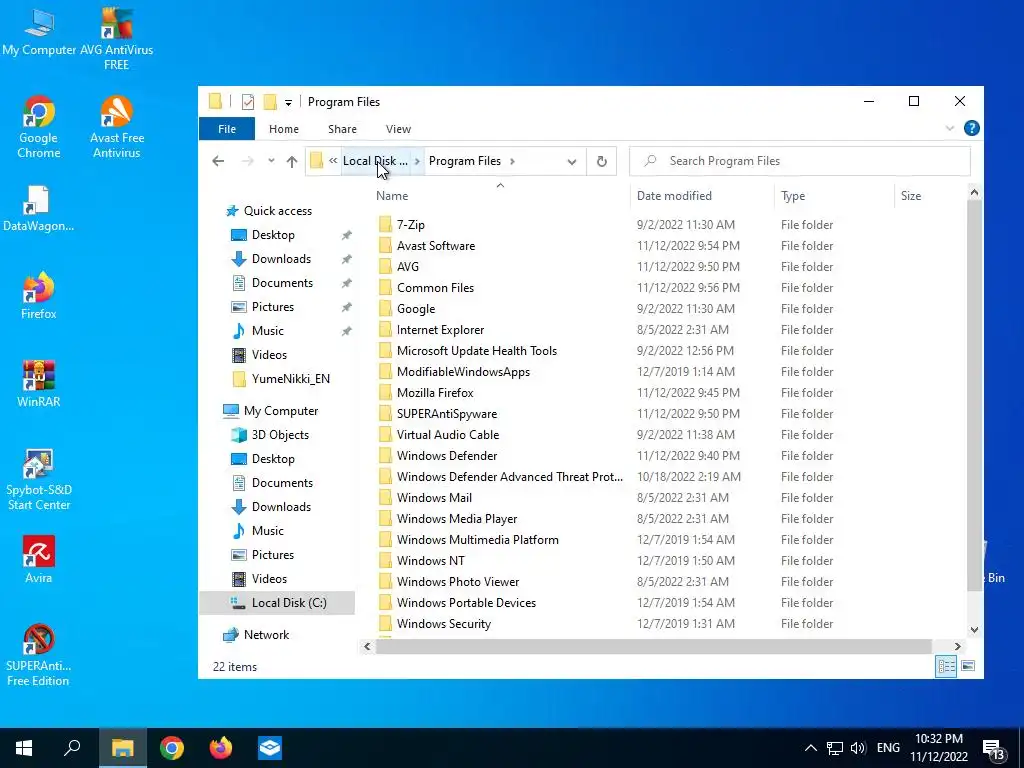This screenshot has width=1024, height=768.
Task: Select Network in navigation pane
Action: click(x=266, y=635)
